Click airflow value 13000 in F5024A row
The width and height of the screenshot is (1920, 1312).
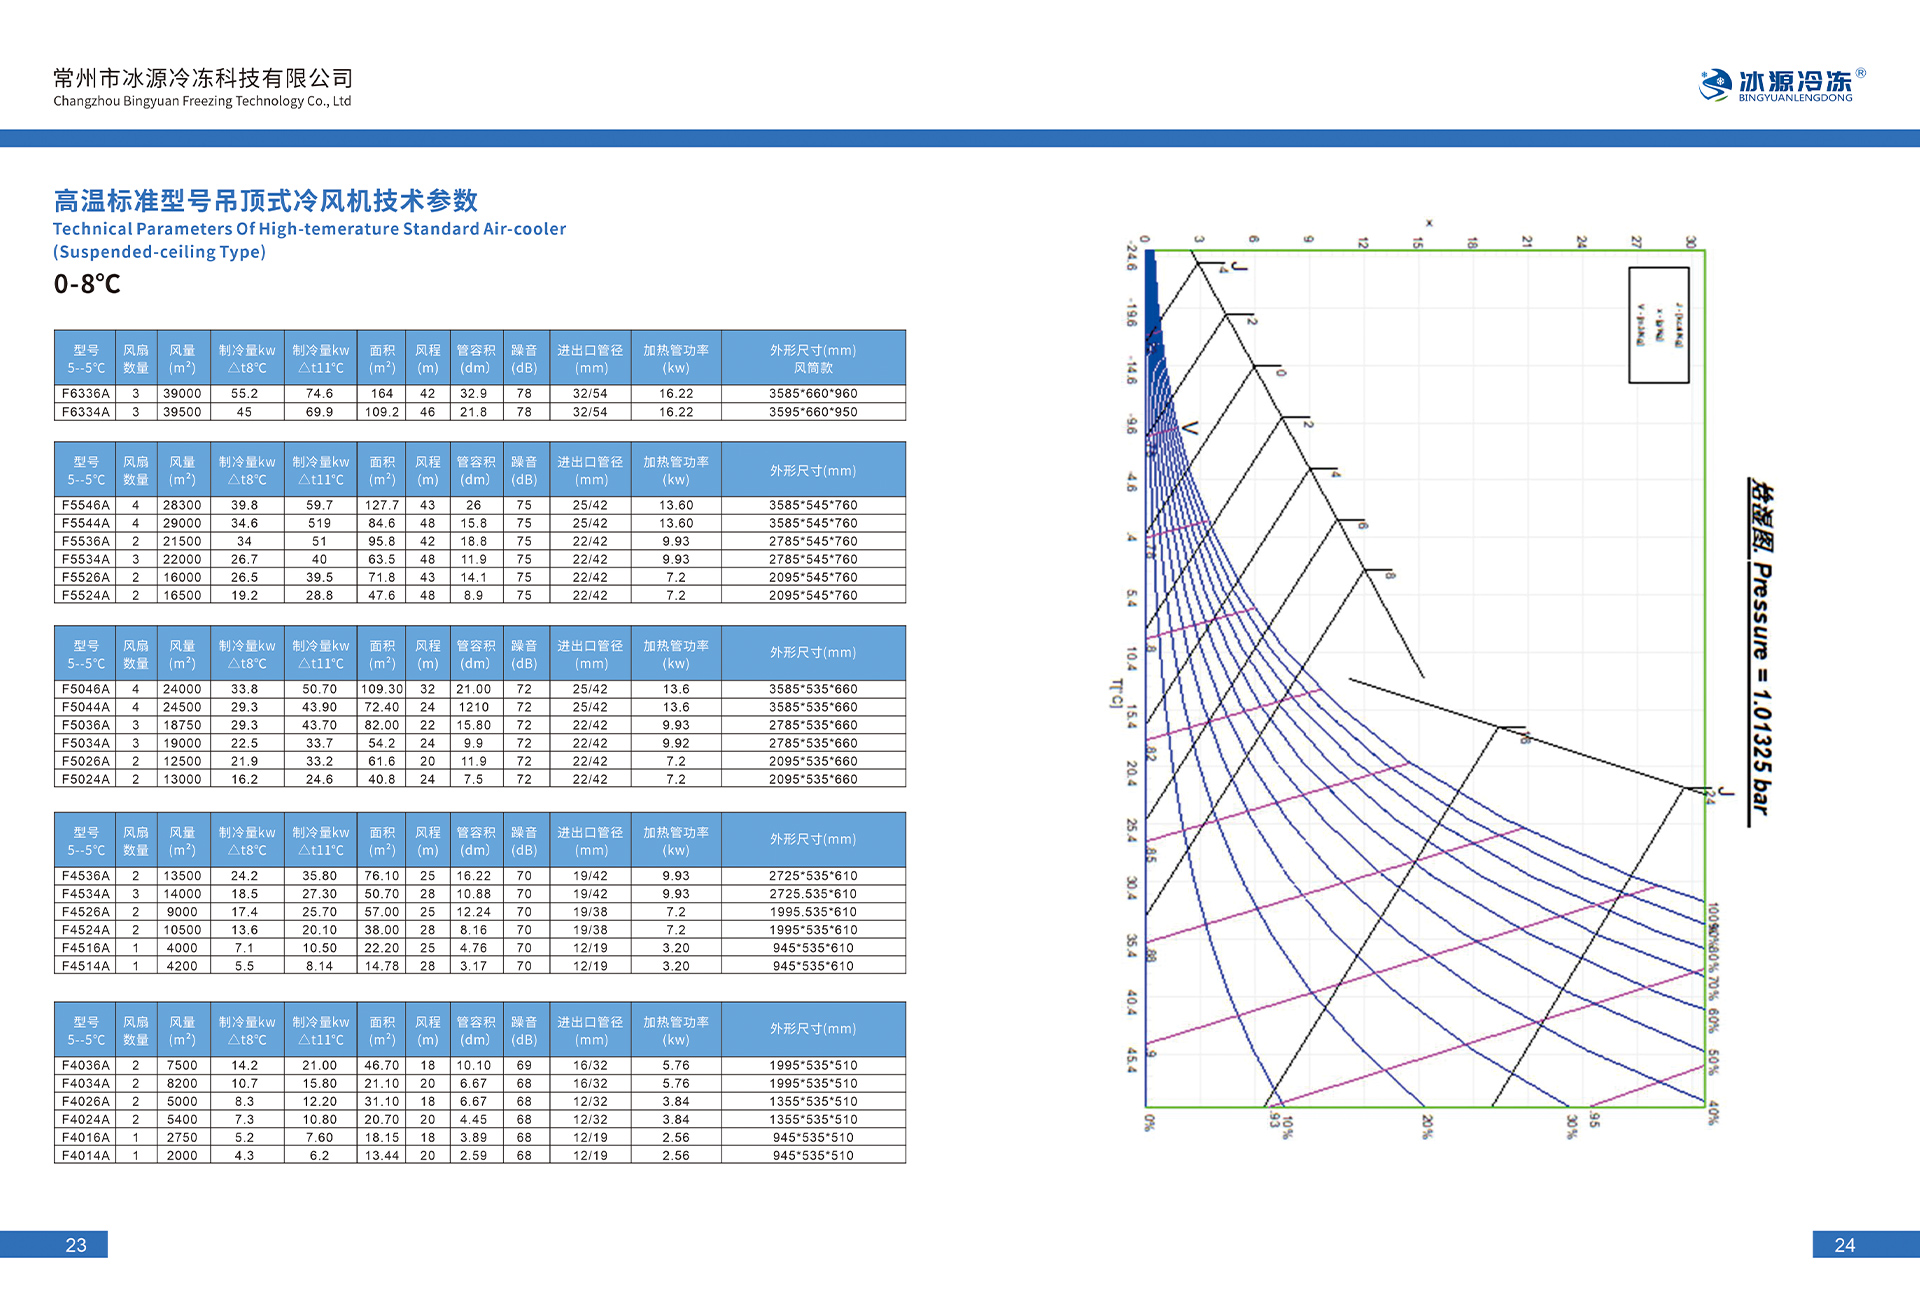[182, 780]
